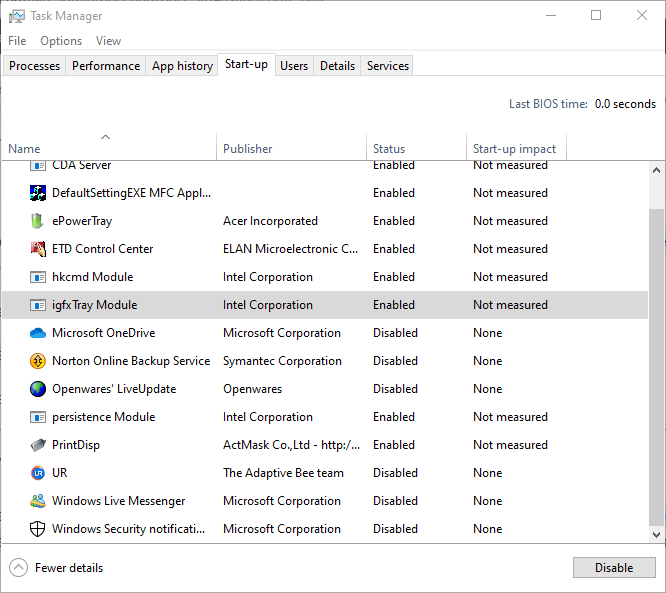
Task: Go to the Services tab
Action: pos(388,66)
